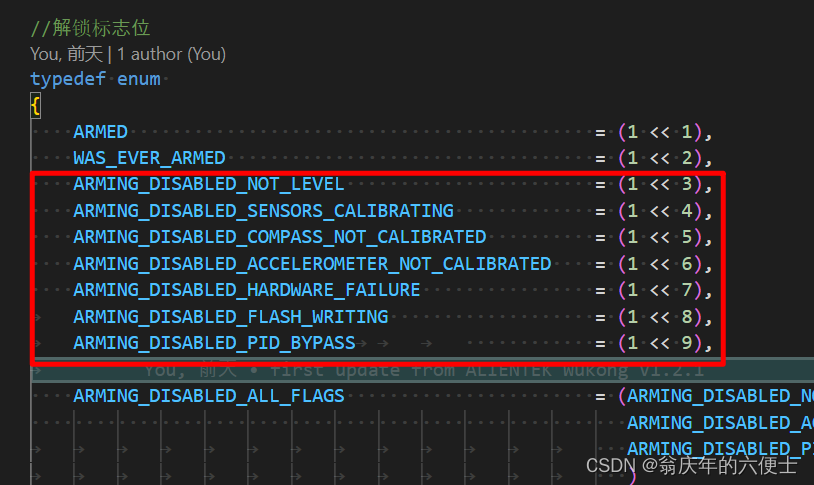The width and height of the screenshot is (814, 485).
Task: Click ARMING_DISABLED_FLASH_WRITING identifier
Action: (x=231, y=317)
